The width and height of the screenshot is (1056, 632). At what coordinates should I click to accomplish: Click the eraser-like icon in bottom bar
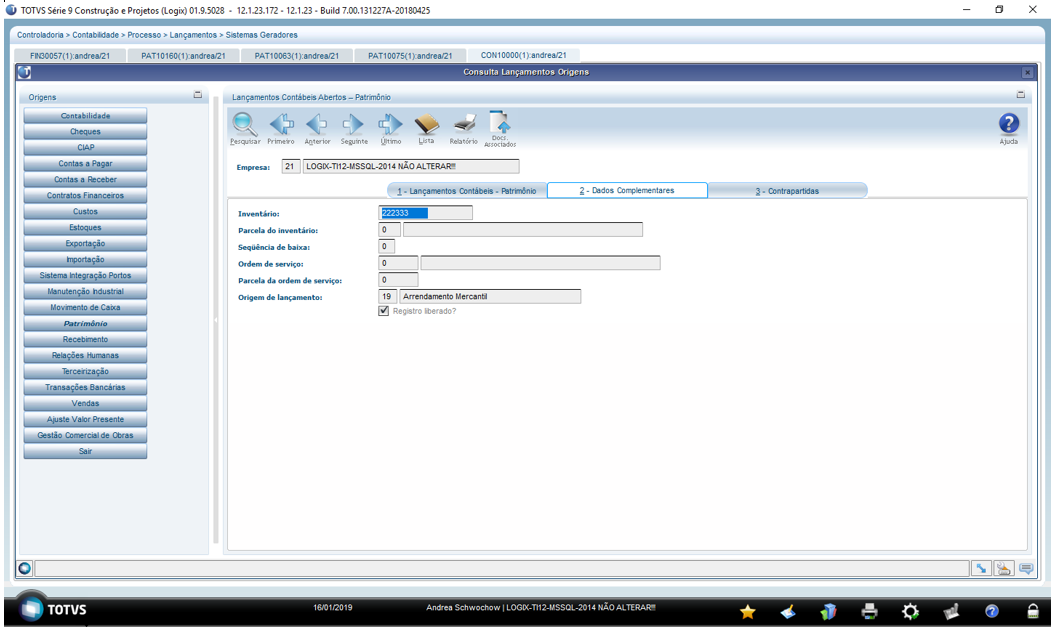point(788,611)
